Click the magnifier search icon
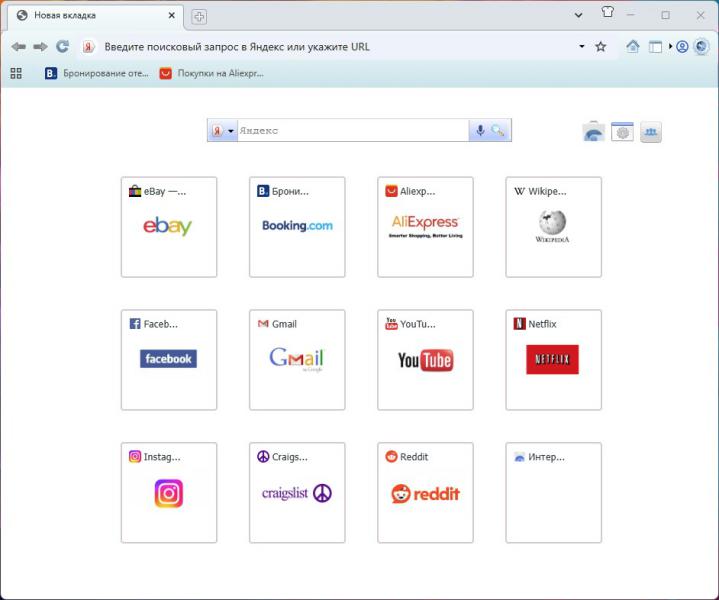Screen dimensions: 719x600 point(498,131)
